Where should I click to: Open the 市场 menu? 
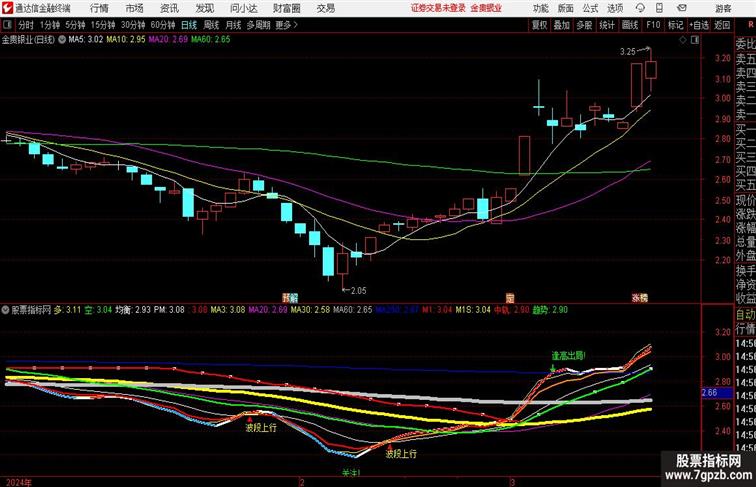(135, 8)
